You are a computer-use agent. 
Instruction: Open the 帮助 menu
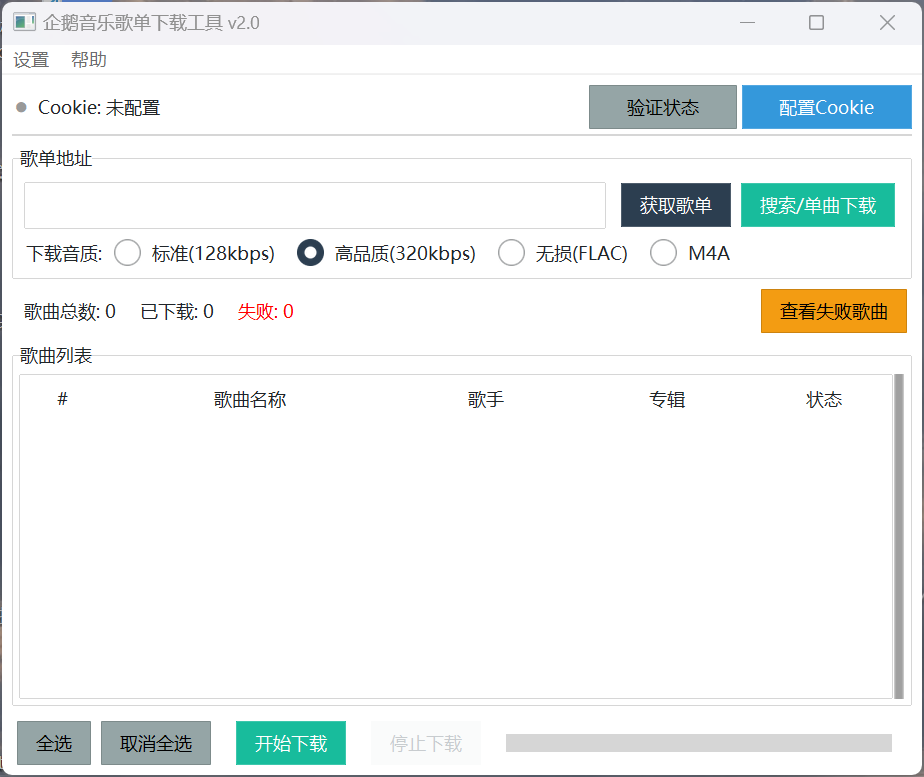pos(89,59)
